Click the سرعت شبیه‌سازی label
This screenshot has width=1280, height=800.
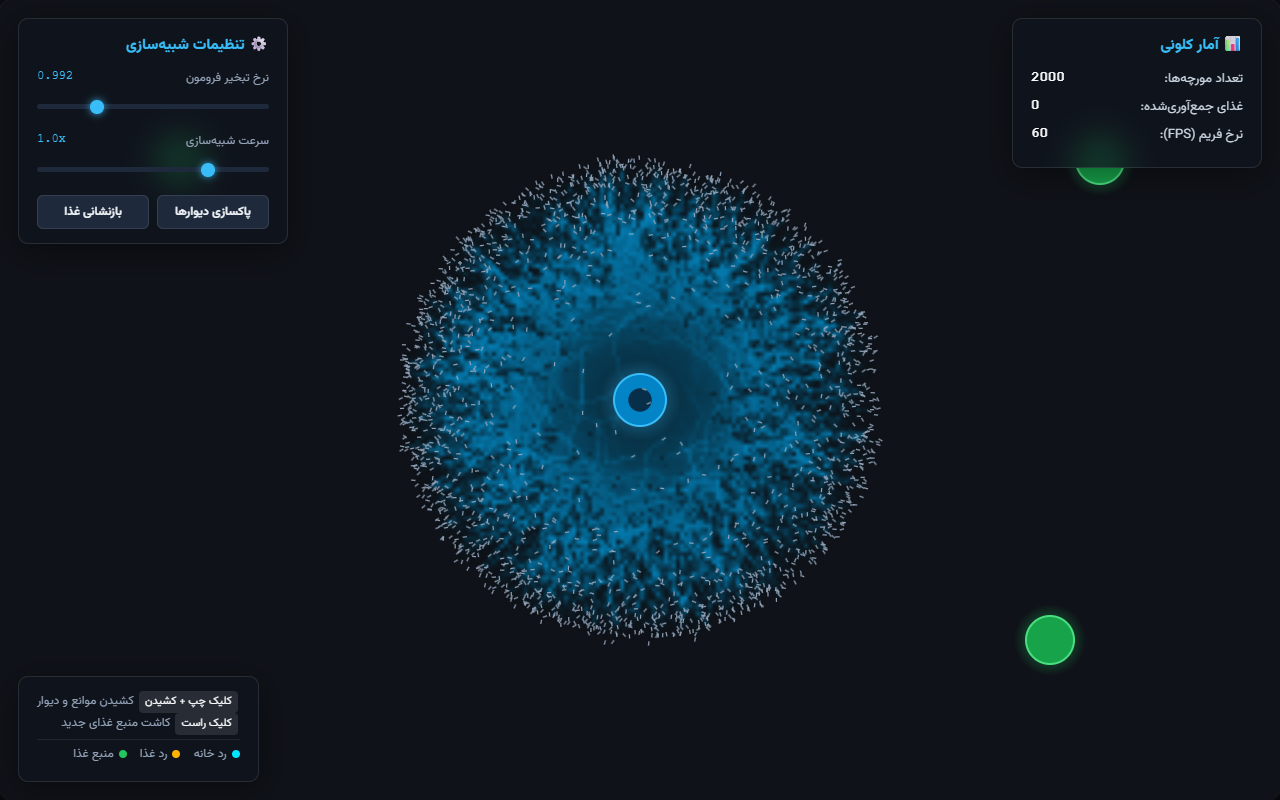point(227,140)
